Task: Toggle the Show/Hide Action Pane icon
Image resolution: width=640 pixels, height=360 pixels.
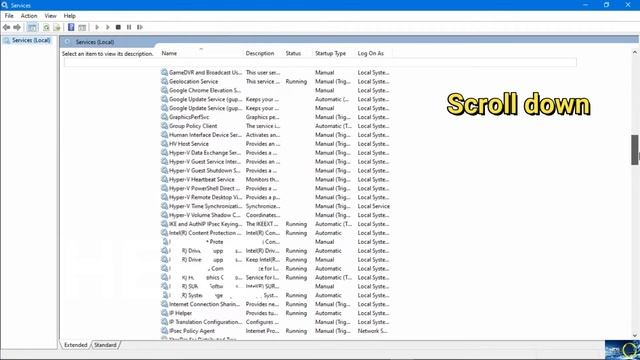Action: click(x=82, y=27)
